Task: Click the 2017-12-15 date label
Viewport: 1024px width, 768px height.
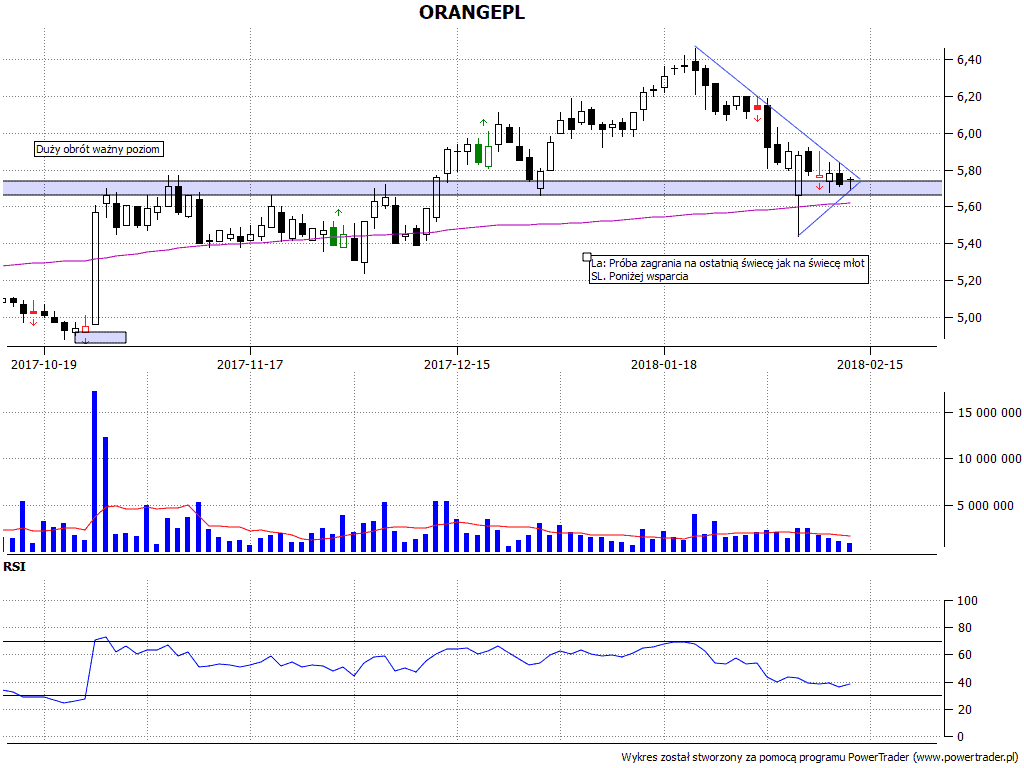Action: 456,364
